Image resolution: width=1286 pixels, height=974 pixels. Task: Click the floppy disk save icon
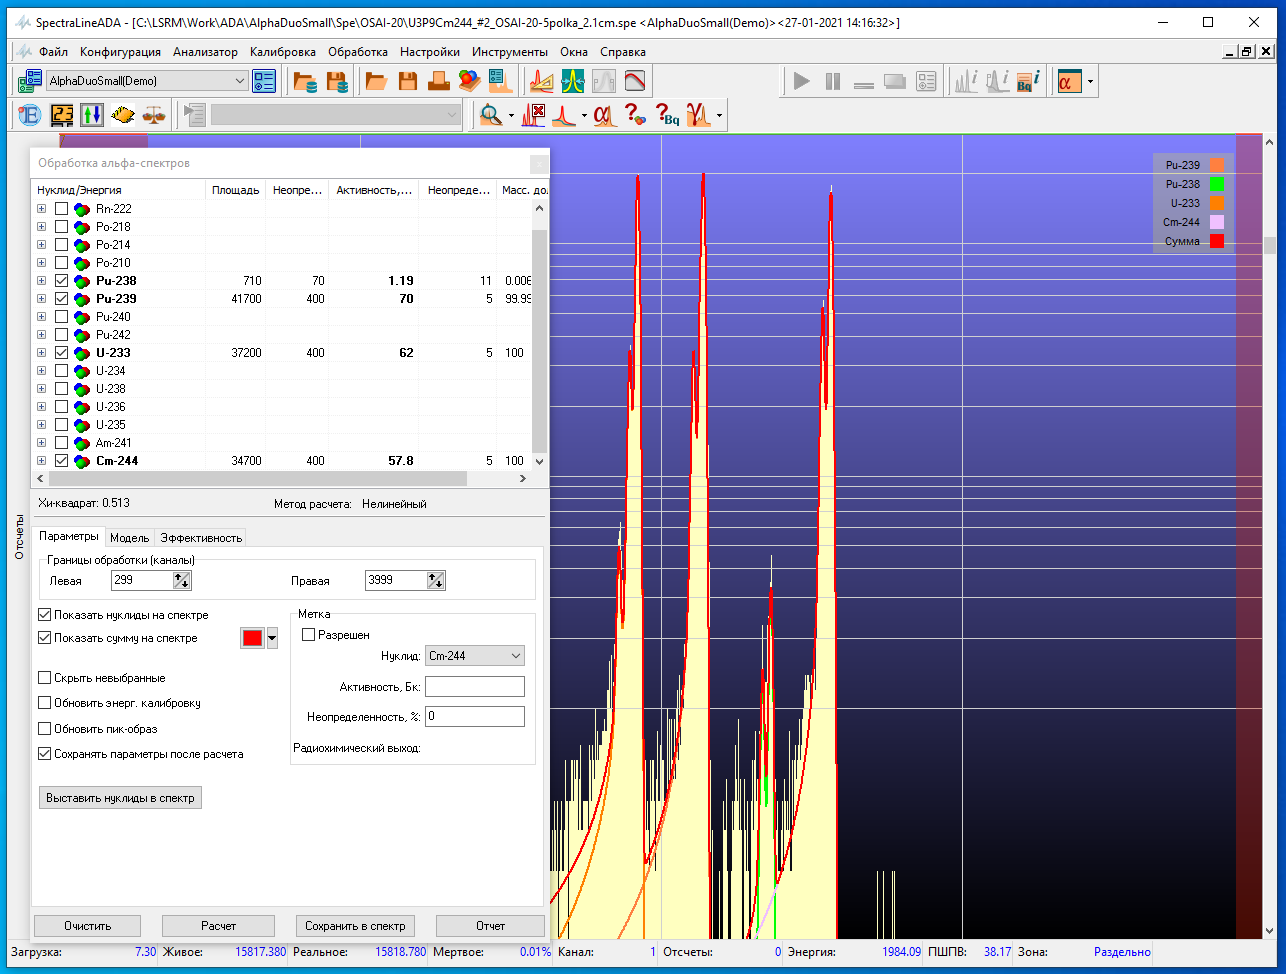coord(408,81)
